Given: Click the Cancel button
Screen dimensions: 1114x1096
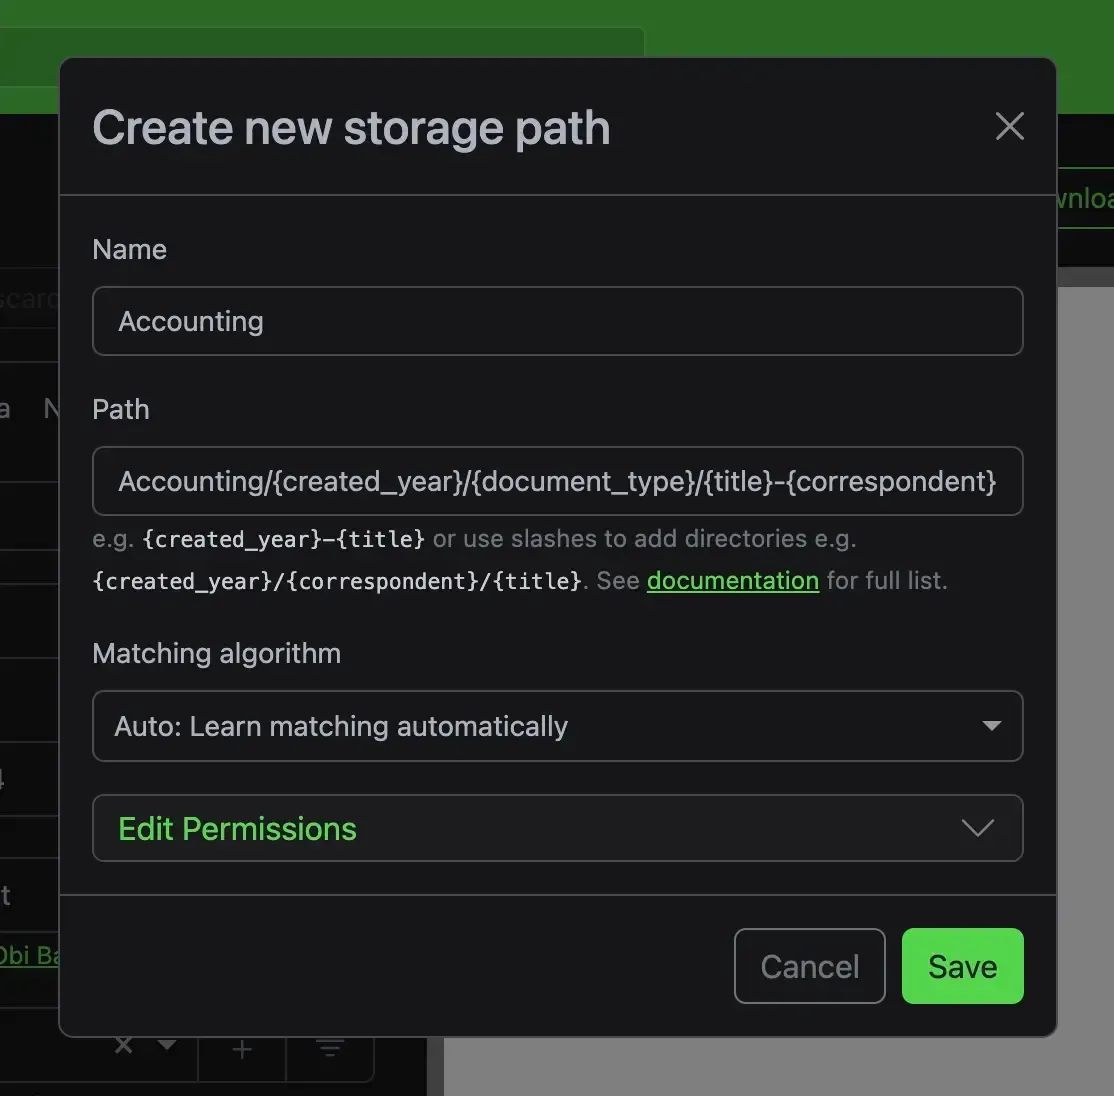Looking at the screenshot, I should tap(809, 966).
